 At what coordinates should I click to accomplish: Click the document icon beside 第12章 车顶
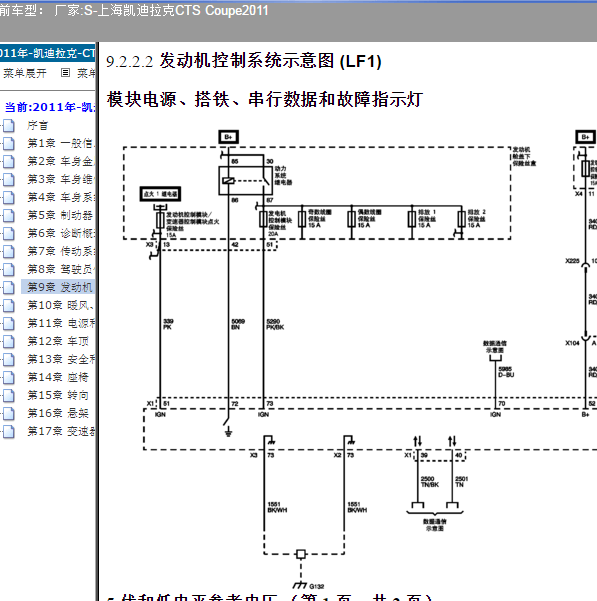9,341
